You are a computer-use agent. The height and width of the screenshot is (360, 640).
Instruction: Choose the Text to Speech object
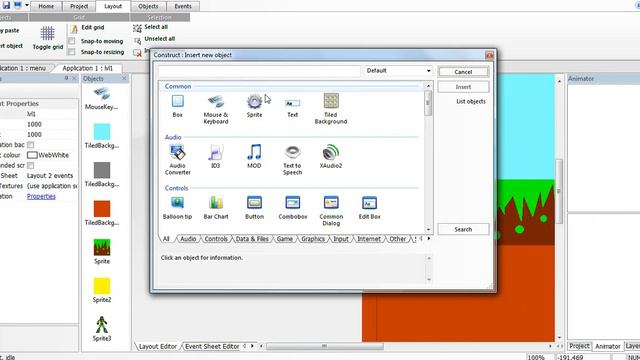pyautogui.click(x=292, y=160)
